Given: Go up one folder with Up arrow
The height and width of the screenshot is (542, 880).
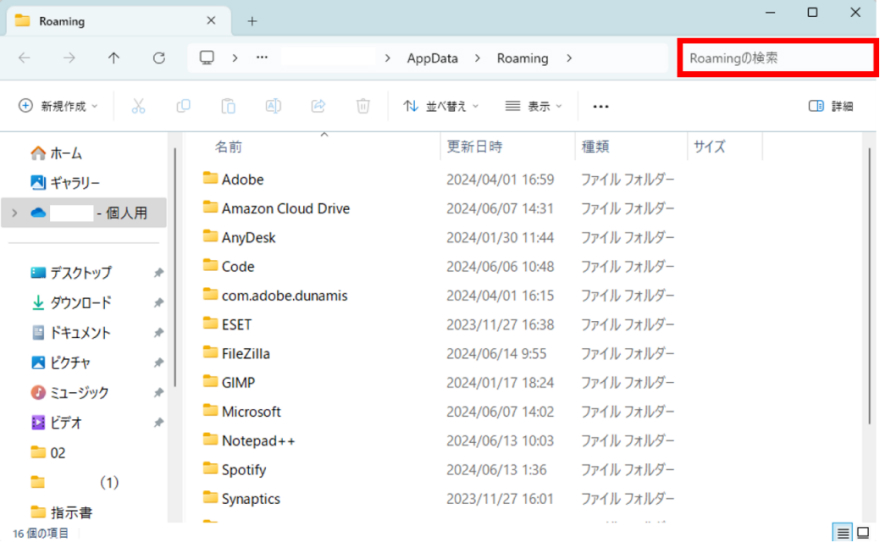Looking at the screenshot, I should point(114,58).
